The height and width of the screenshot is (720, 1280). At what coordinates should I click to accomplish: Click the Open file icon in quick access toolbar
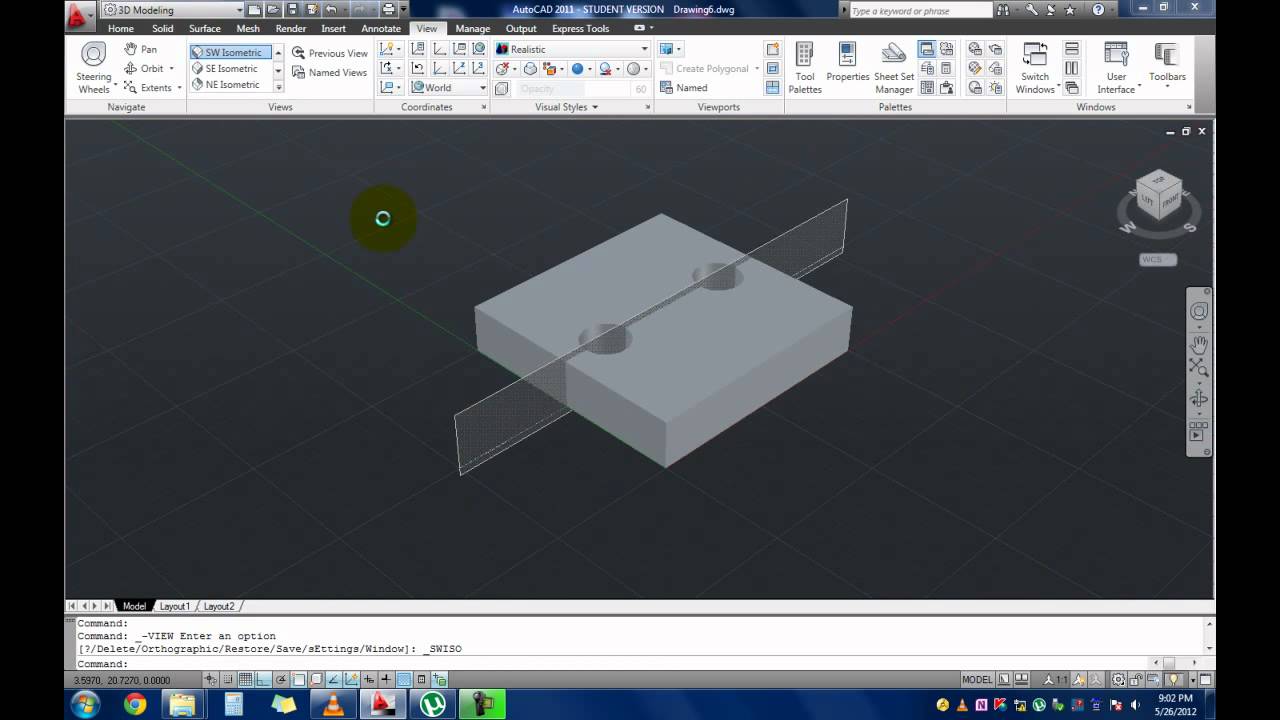coord(272,10)
